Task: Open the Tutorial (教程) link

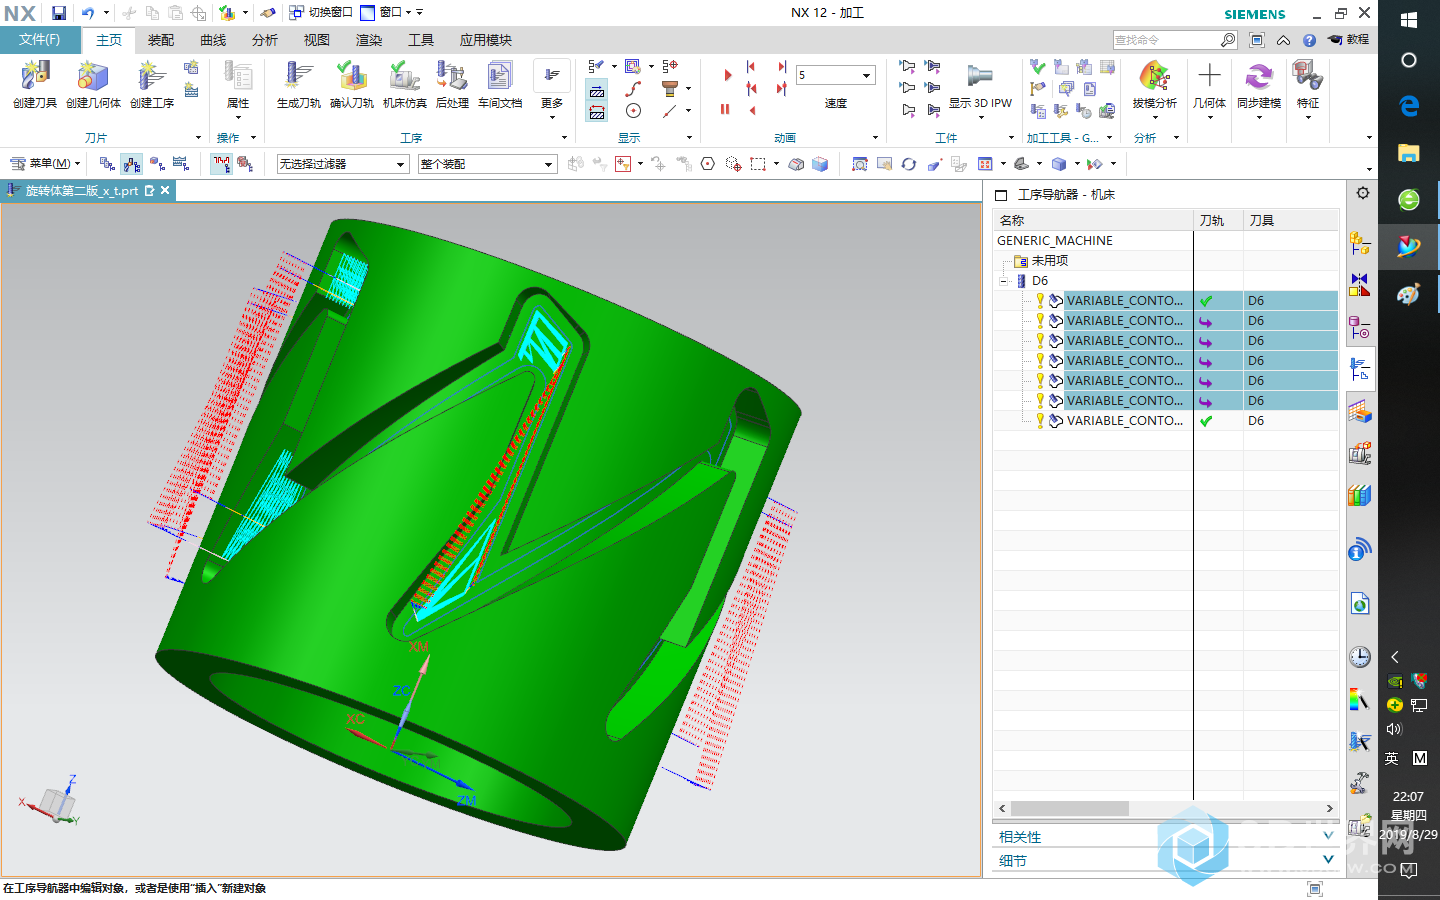Action: [x=1349, y=40]
